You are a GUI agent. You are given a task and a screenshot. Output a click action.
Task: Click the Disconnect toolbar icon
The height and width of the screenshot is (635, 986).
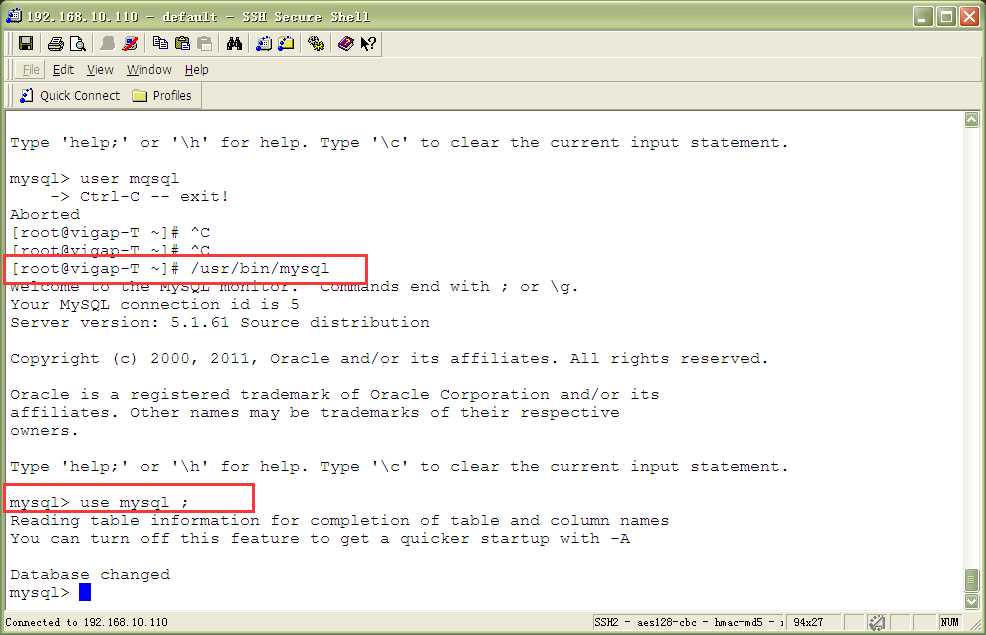point(130,43)
